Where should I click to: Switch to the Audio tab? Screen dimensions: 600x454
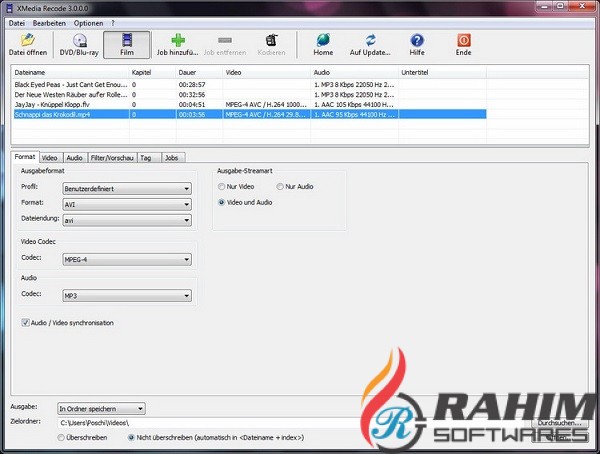74,158
